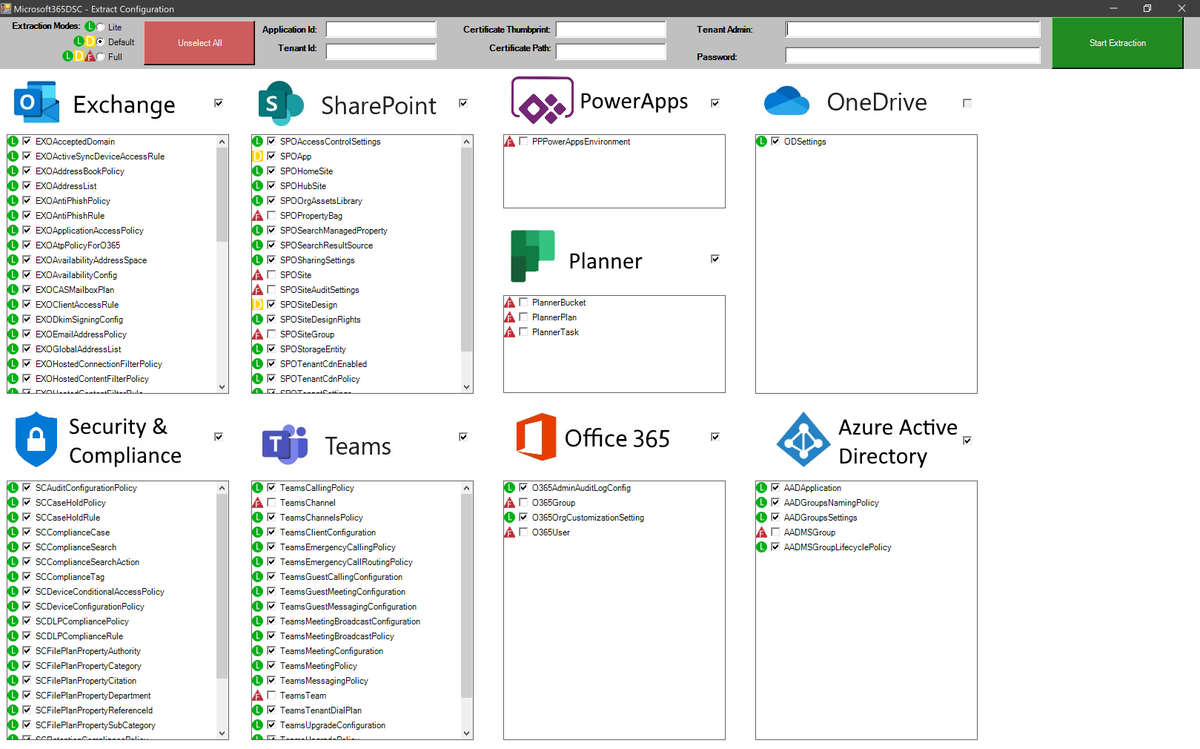This screenshot has height=749, width=1200.
Task: Click the SCDLPComplianceRule list entry
Action: [79, 636]
